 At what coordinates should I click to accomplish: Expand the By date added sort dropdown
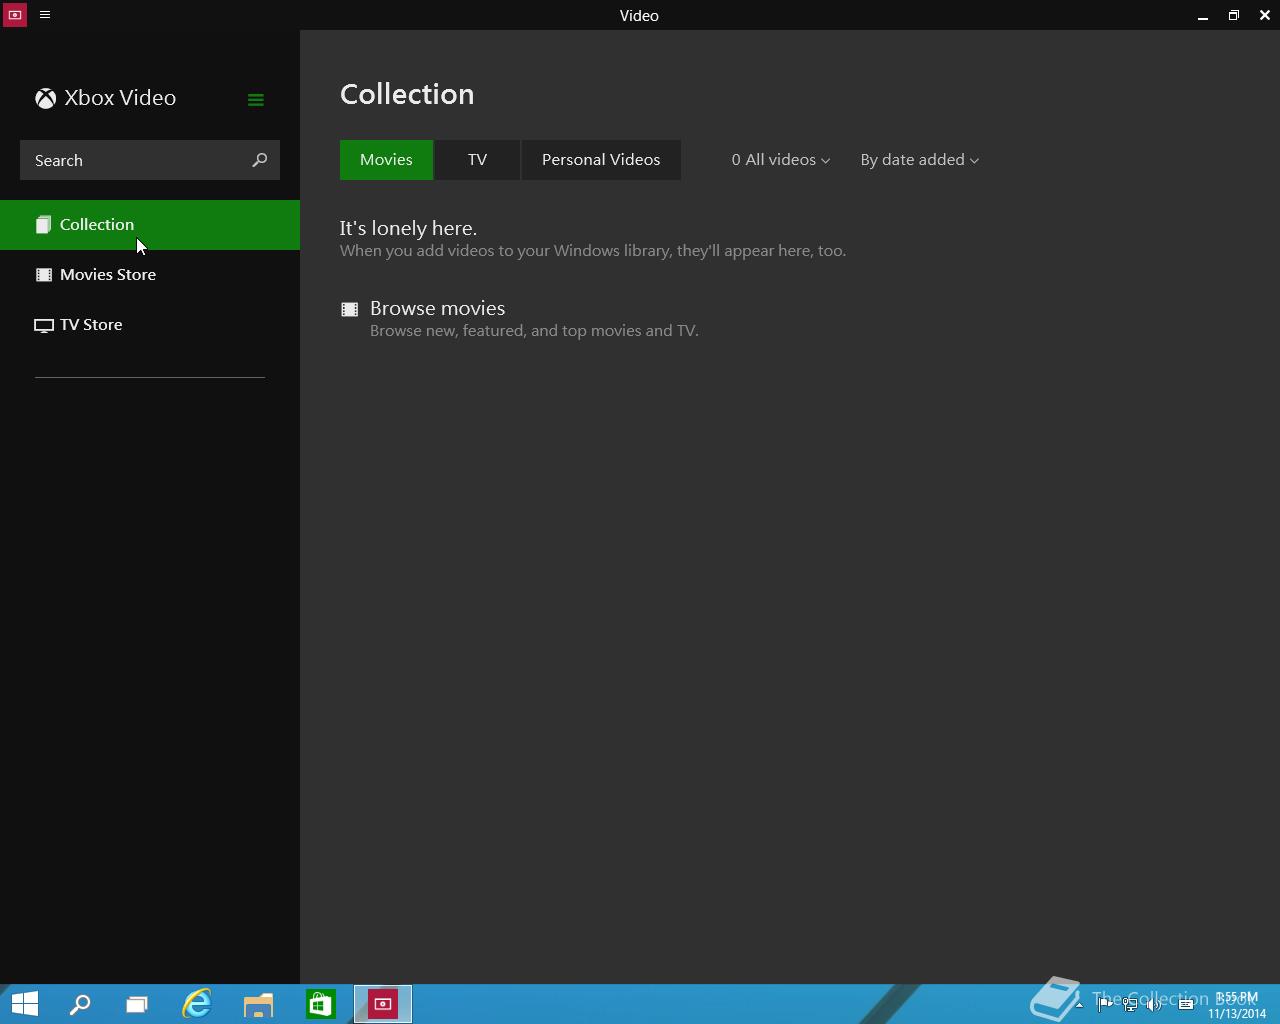coord(919,160)
